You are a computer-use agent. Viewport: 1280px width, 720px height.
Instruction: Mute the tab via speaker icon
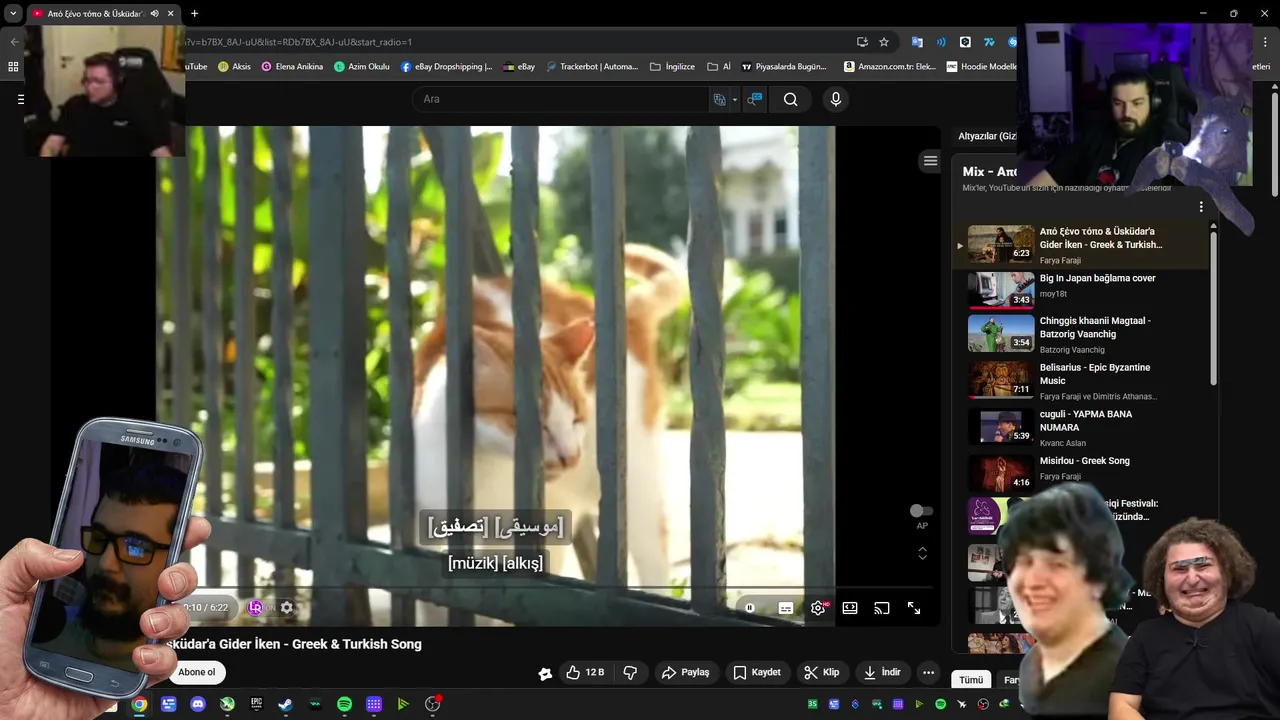click(x=154, y=14)
